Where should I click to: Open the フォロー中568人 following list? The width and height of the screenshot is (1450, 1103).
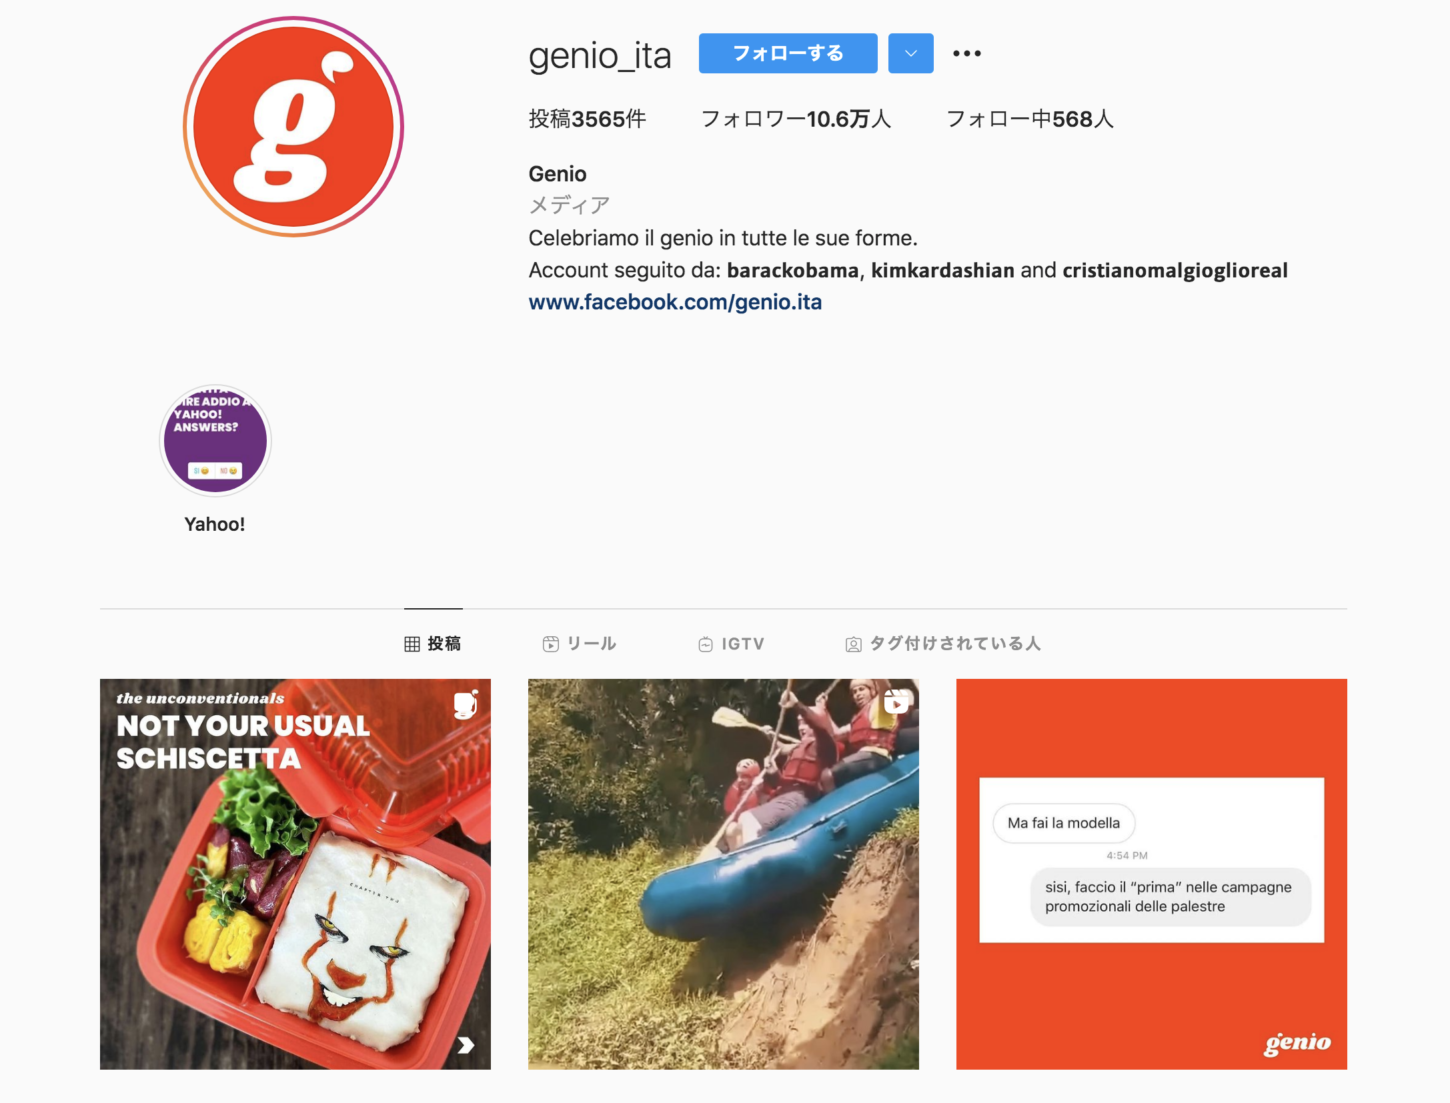tap(1030, 119)
